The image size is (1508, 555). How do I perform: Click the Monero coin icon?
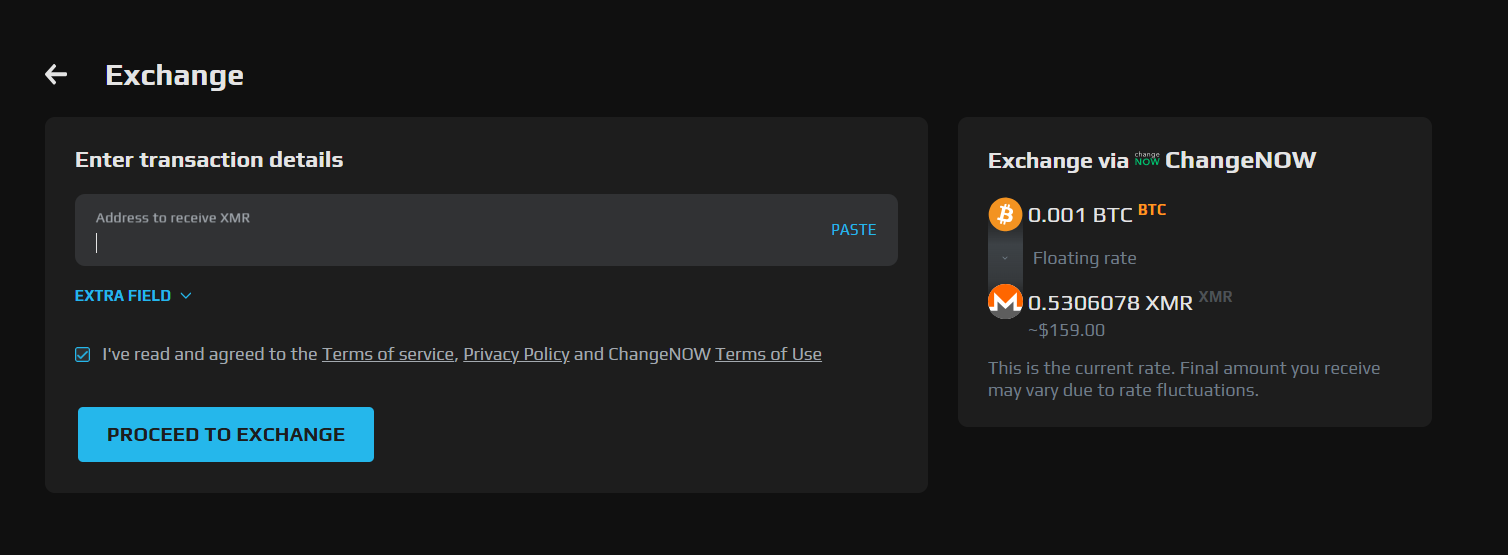pyautogui.click(x=1005, y=301)
